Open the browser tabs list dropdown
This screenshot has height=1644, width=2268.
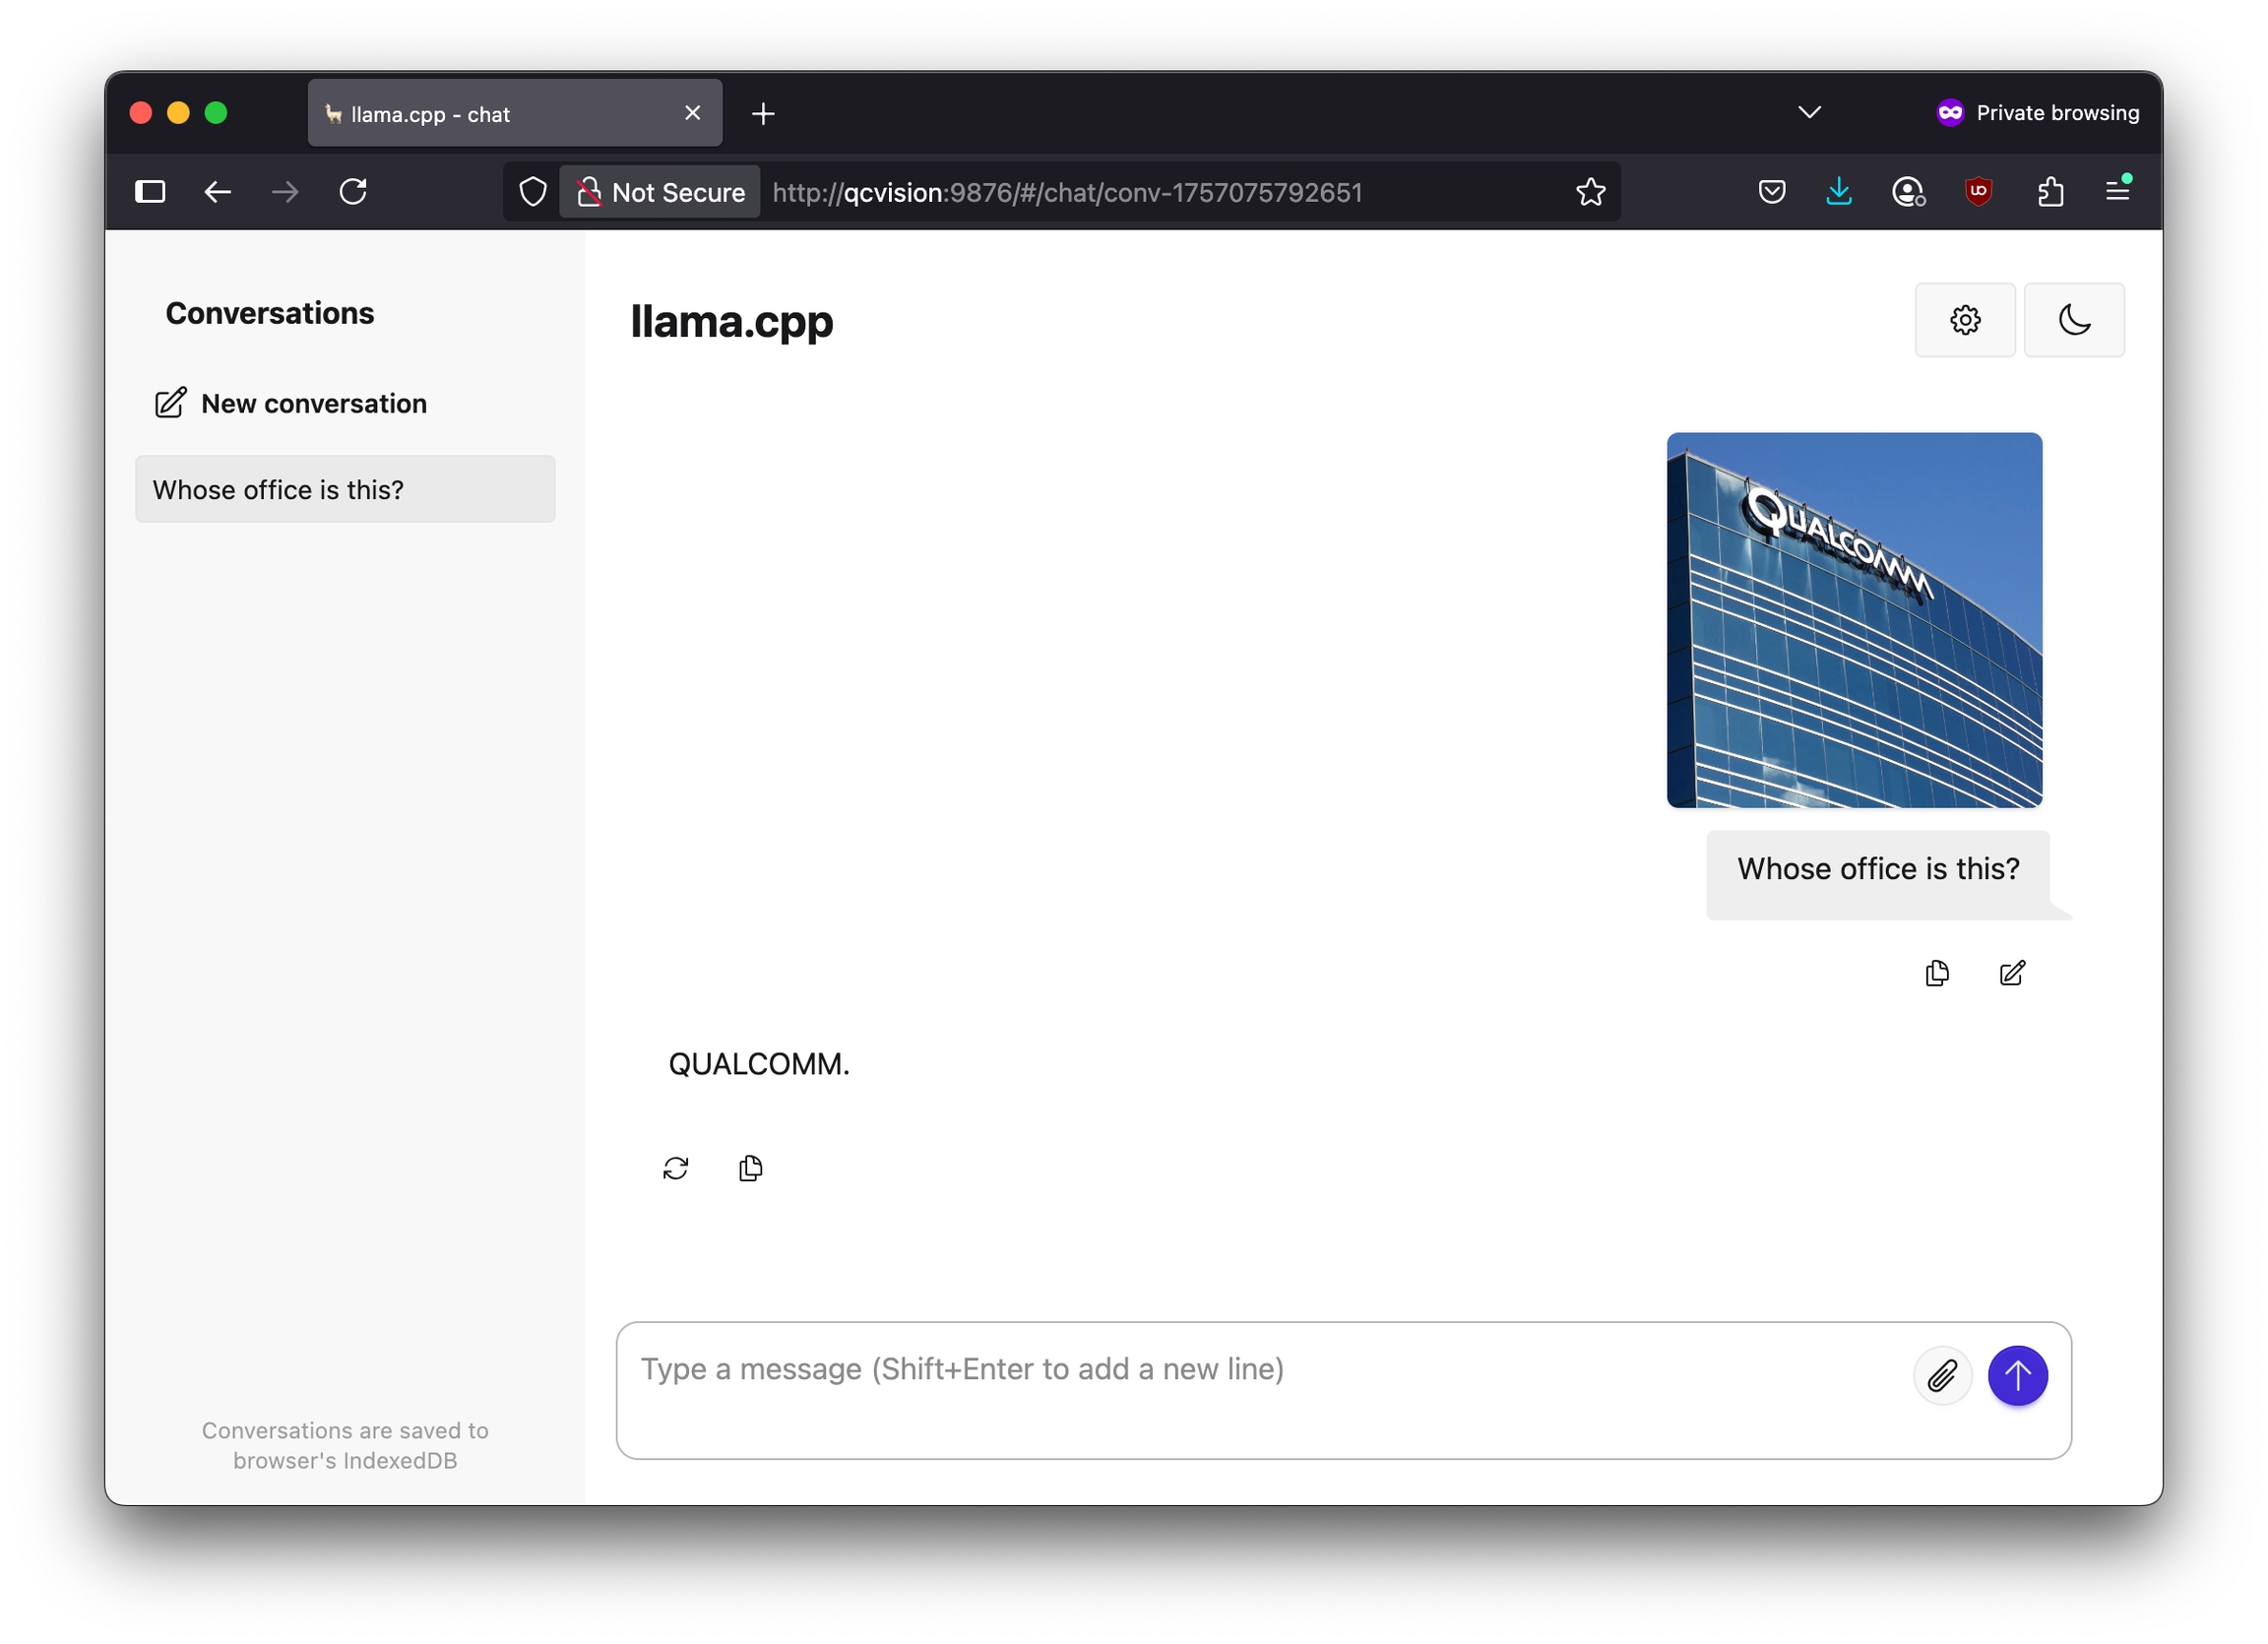point(1809,112)
